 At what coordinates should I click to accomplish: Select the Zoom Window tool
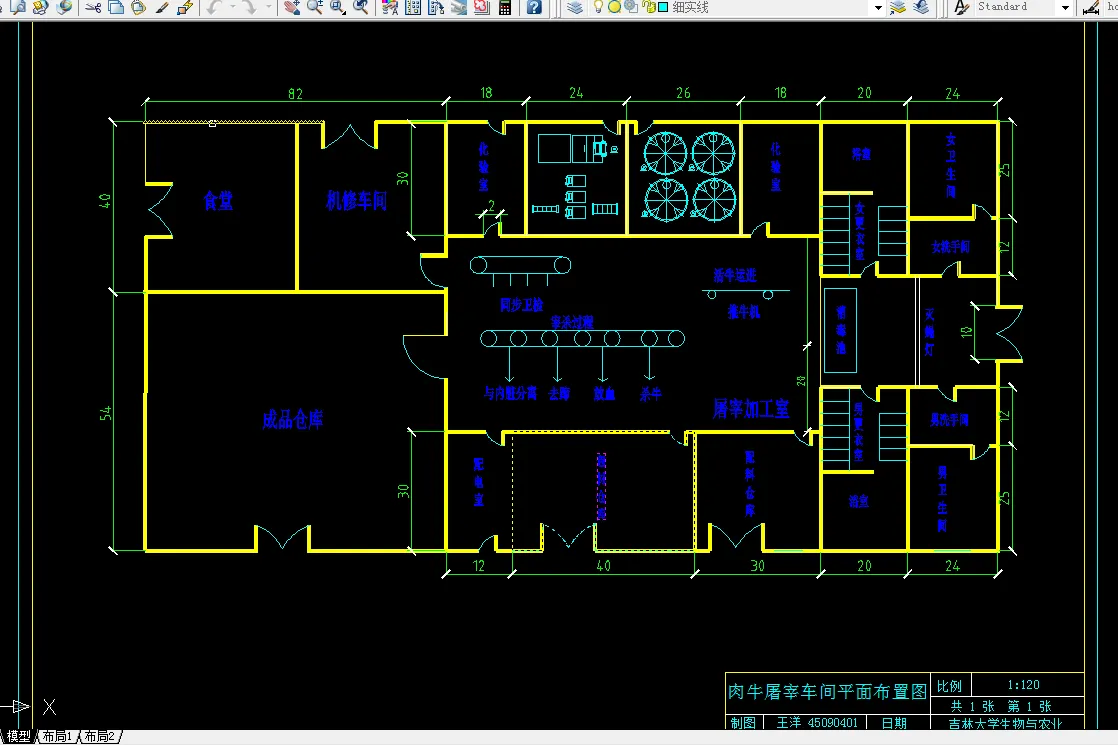tap(337, 7)
